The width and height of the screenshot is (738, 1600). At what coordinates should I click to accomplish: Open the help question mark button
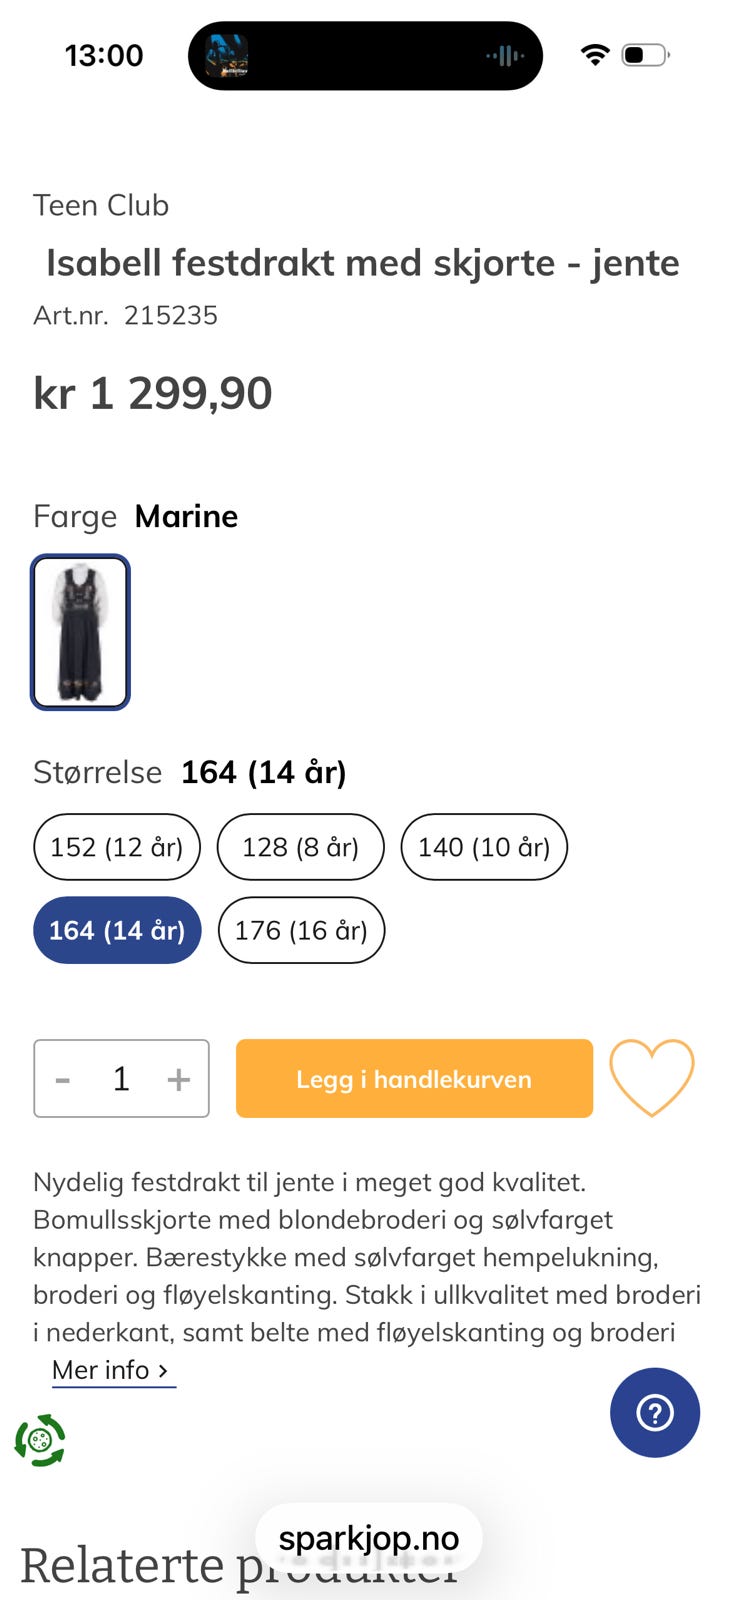coord(655,1412)
